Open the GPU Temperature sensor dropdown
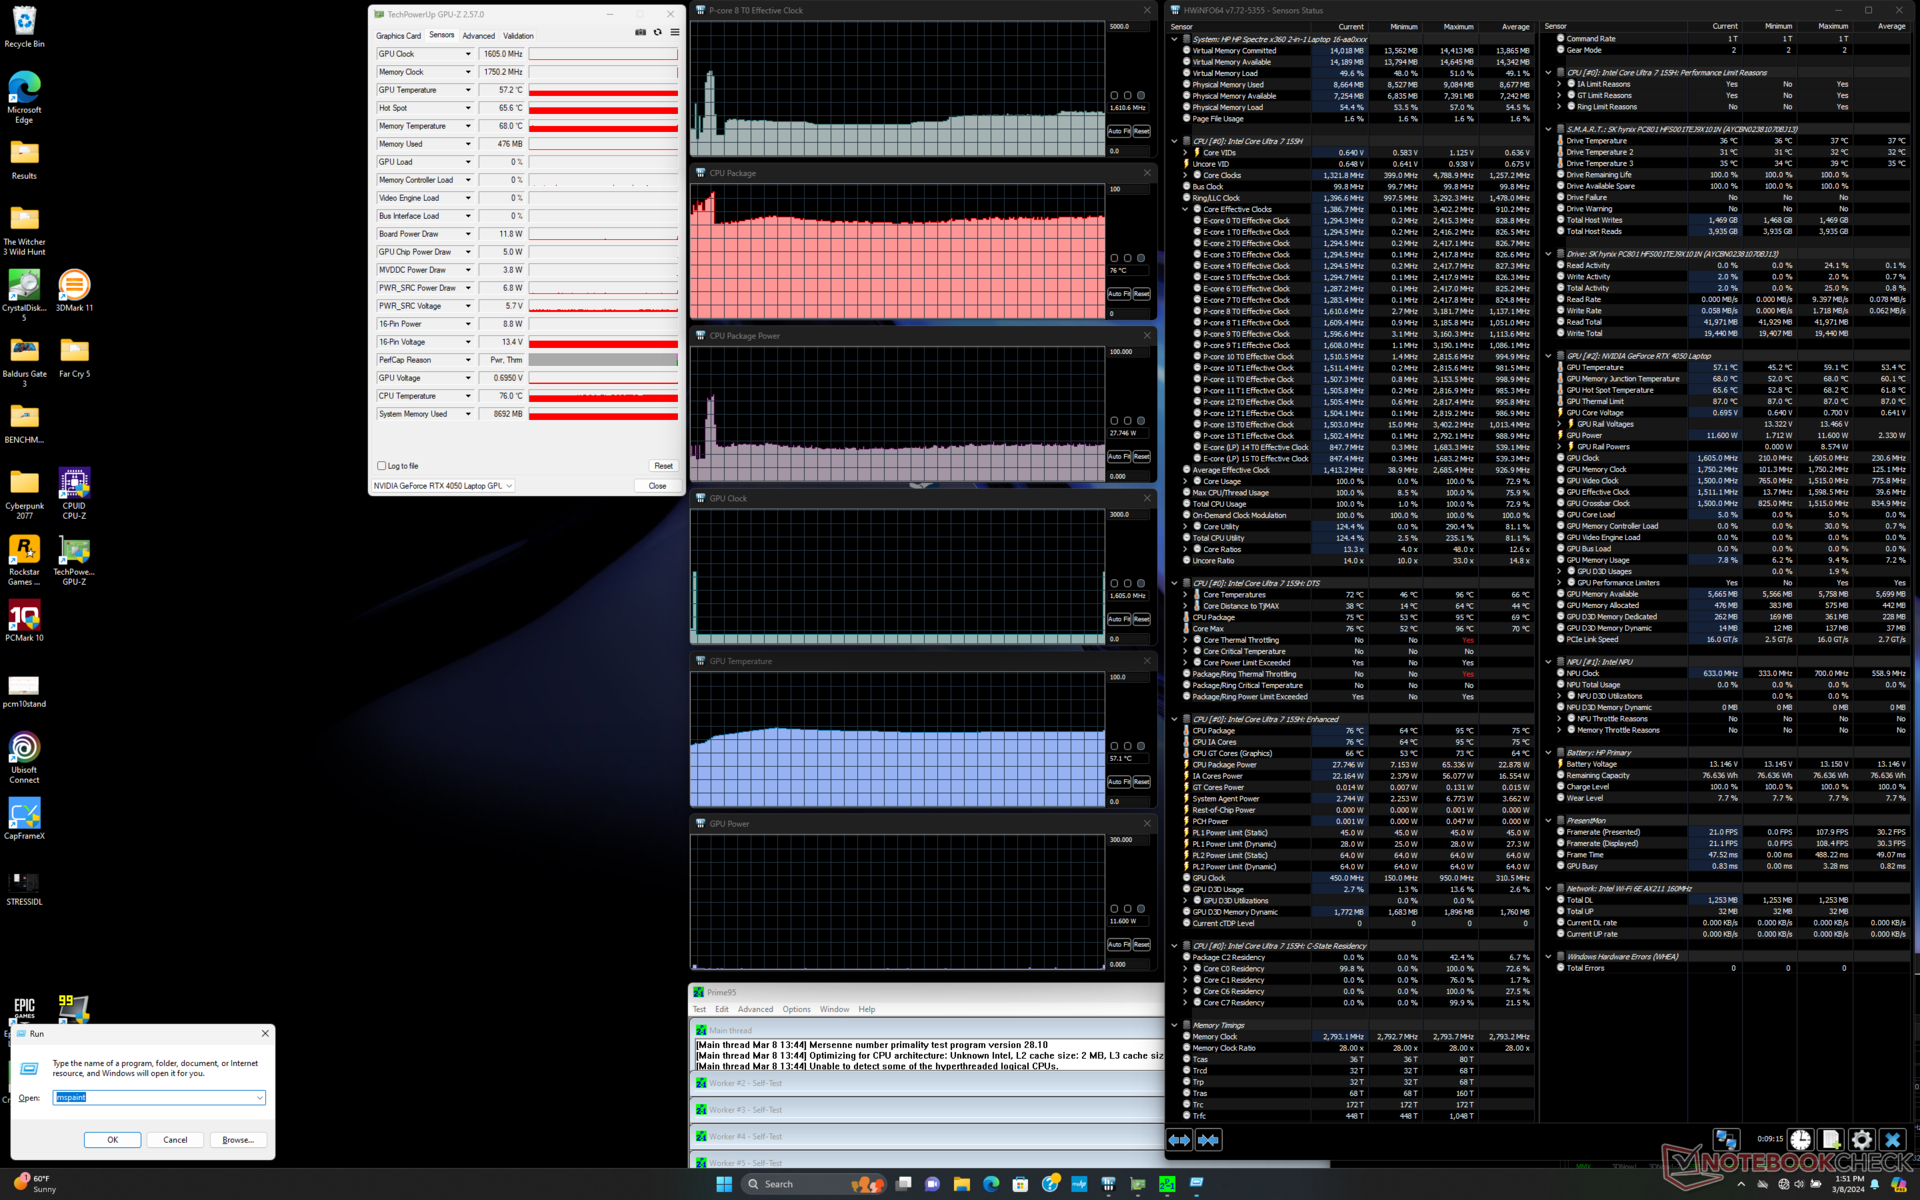The image size is (1920, 1200). [467, 90]
